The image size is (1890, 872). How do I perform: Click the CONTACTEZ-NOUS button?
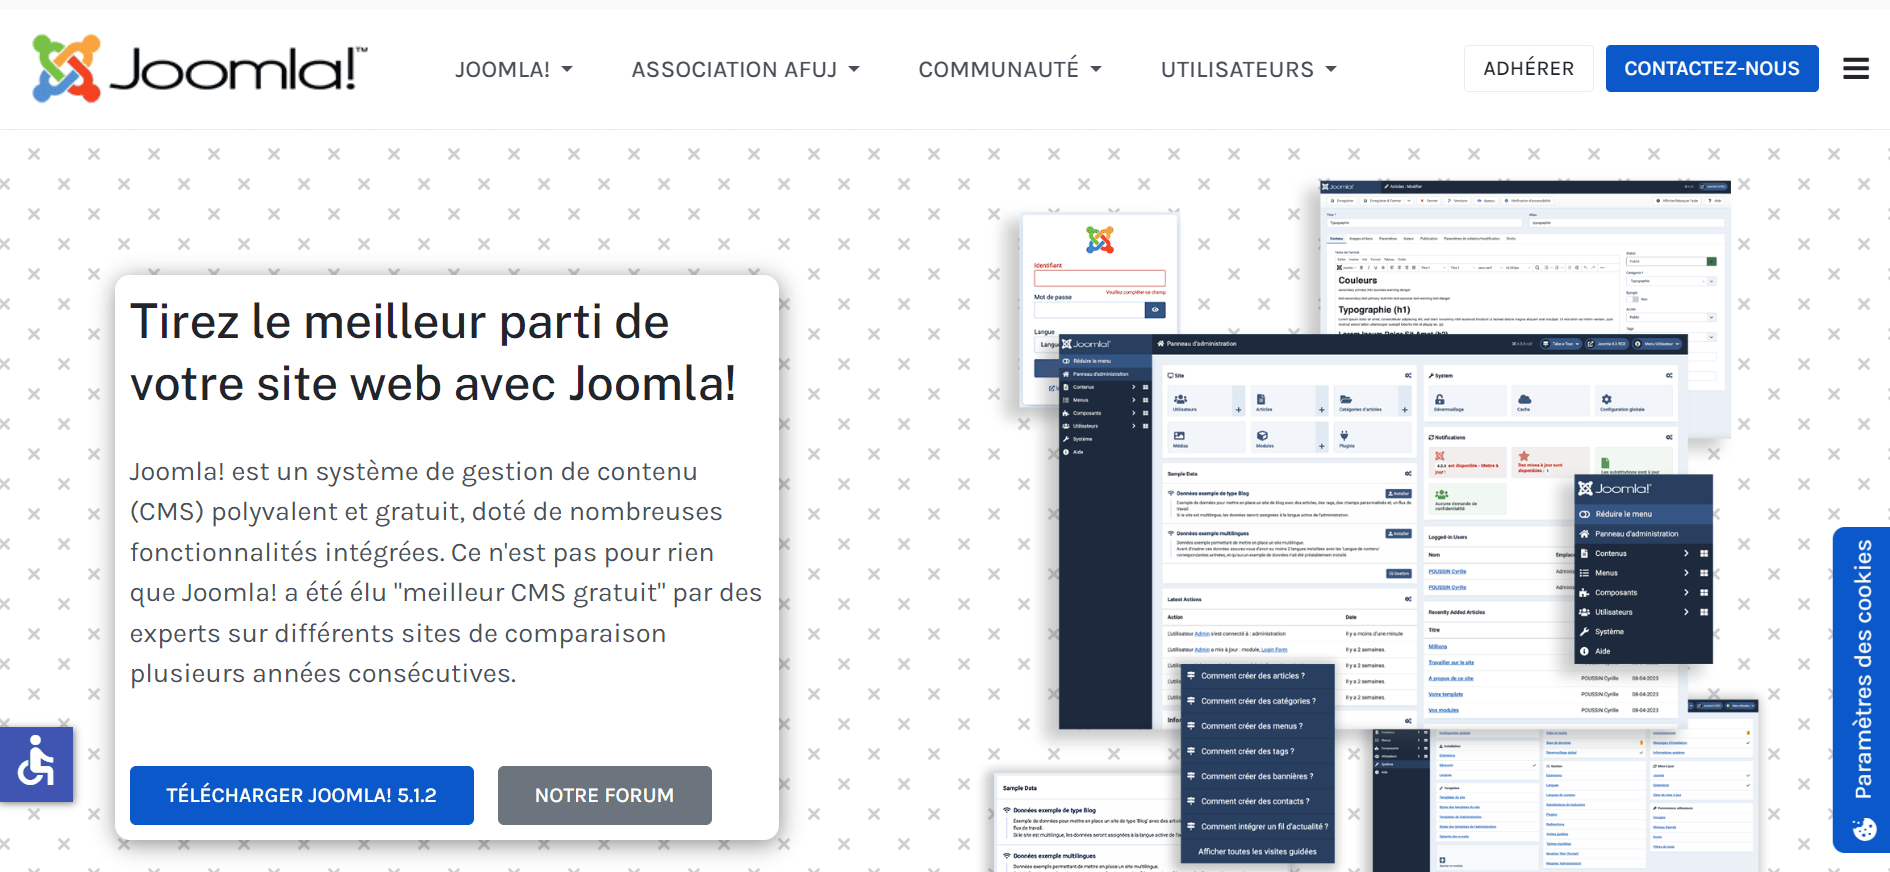tap(1712, 68)
